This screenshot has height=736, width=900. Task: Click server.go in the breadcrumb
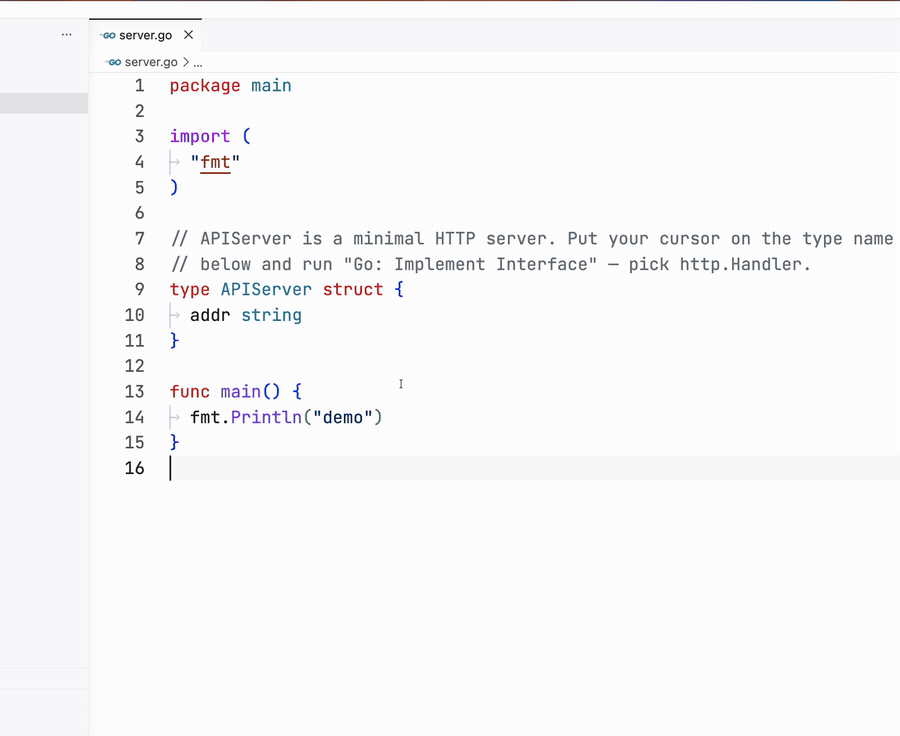coord(151,62)
